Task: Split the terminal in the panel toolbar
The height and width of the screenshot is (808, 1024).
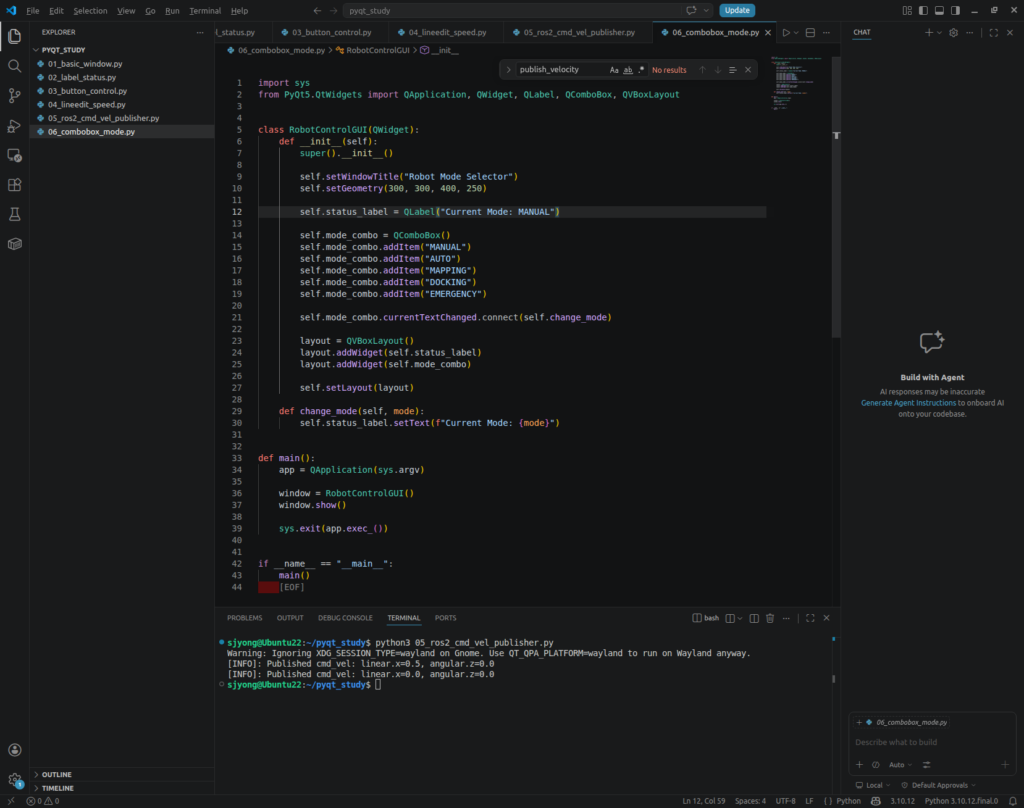Action: coord(754,618)
